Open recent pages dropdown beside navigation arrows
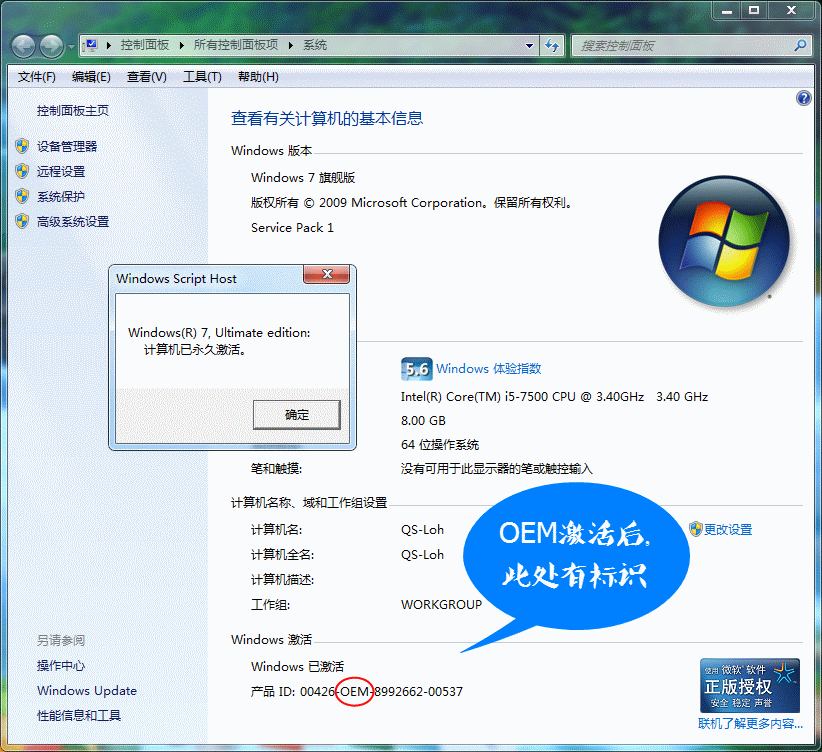The width and height of the screenshot is (822, 752). (x=70, y=45)
